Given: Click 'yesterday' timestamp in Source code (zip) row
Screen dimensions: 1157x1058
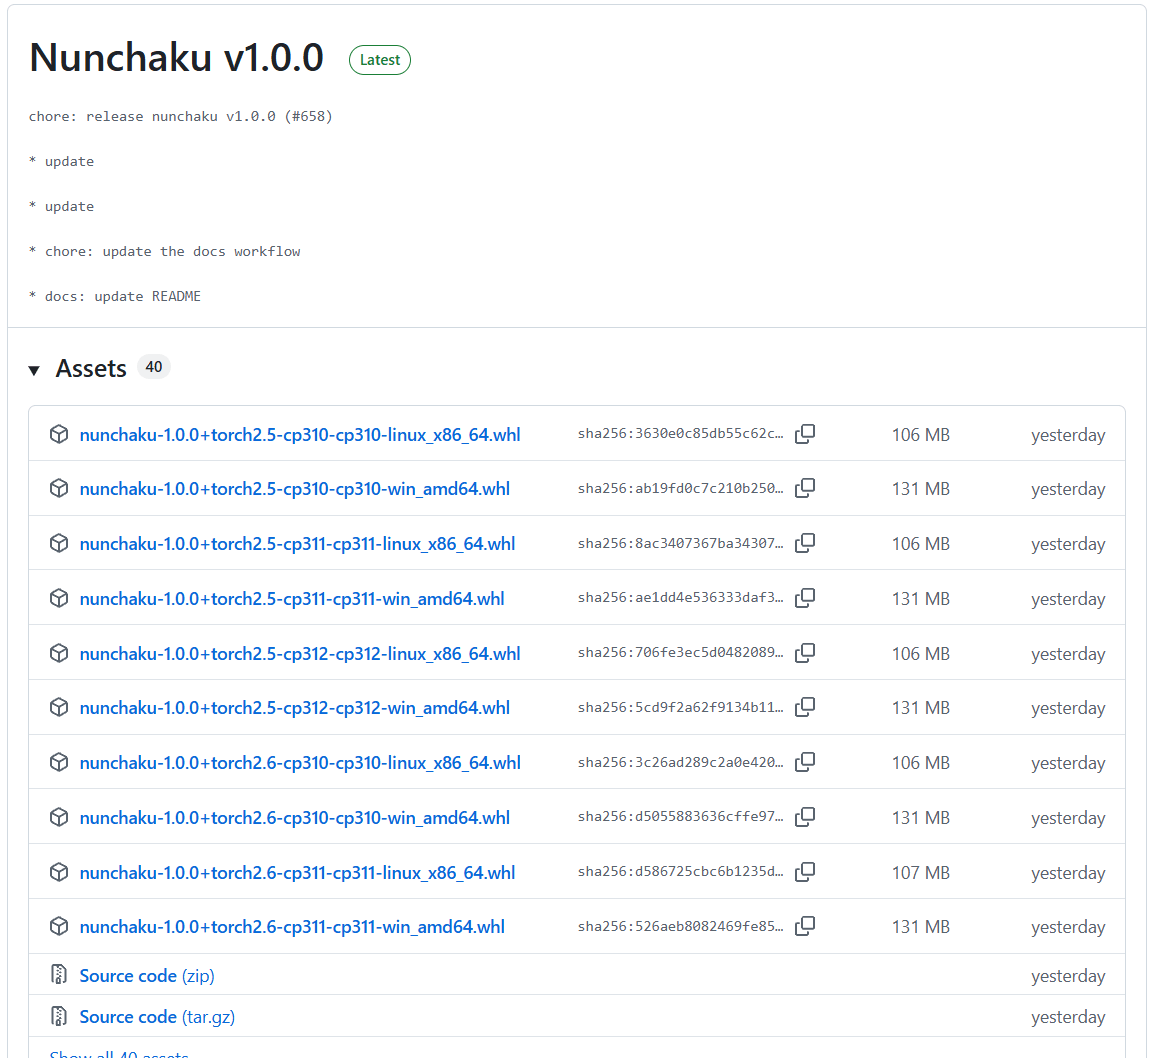Looking at the screenshot, I should click(1068, 976).
